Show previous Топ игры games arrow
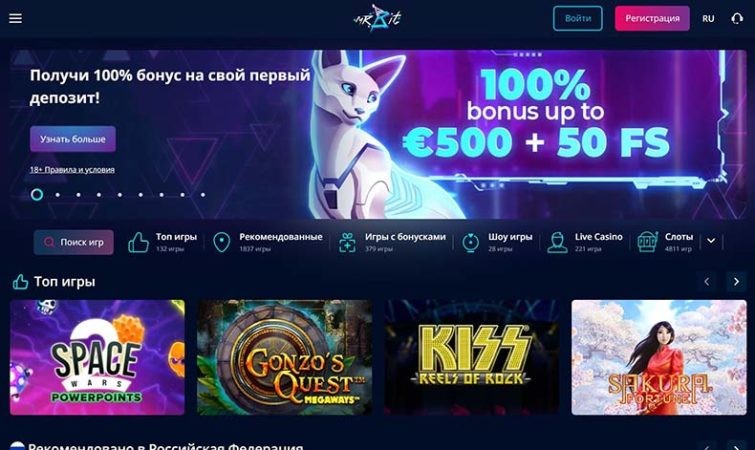Image resolution: width=755 pixels, height=450 pixels. pos(707,282)
